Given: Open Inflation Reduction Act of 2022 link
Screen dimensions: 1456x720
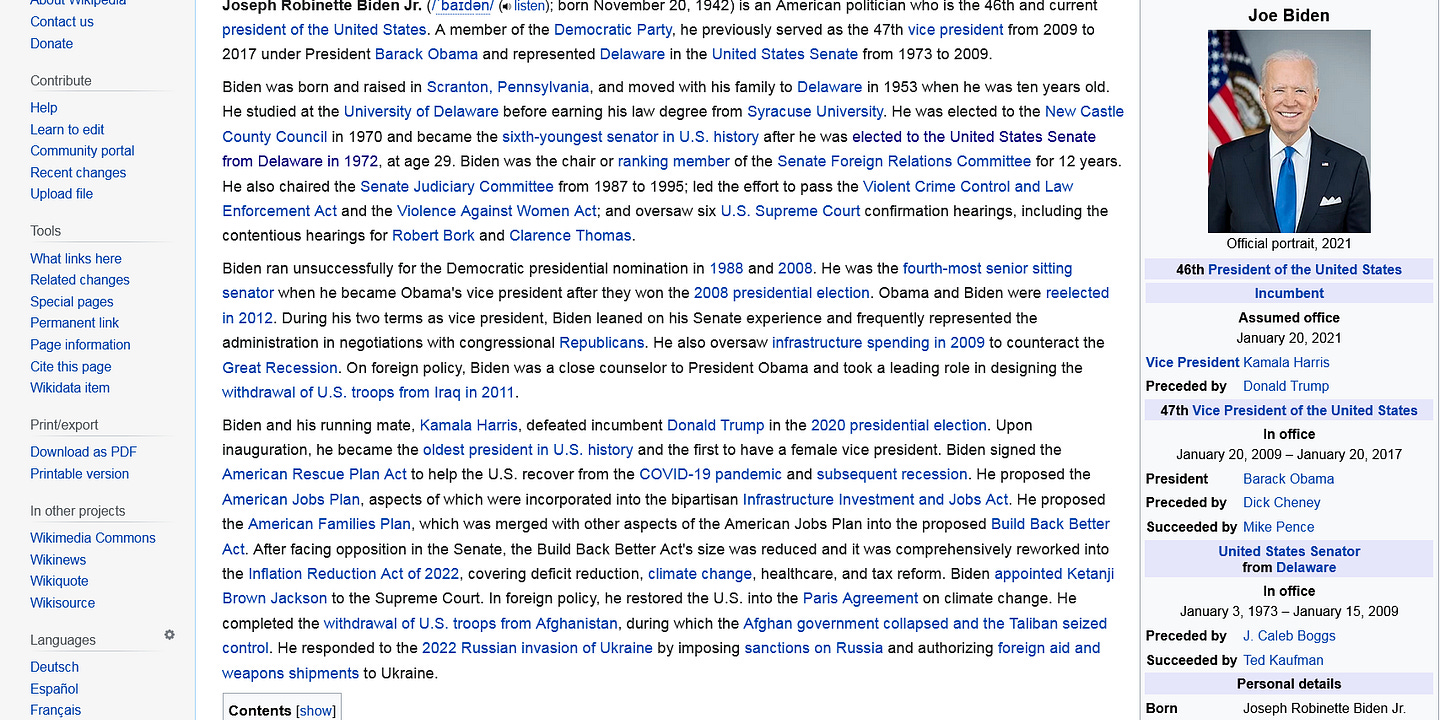Looking at the screenshot, I should click(354, 574).
